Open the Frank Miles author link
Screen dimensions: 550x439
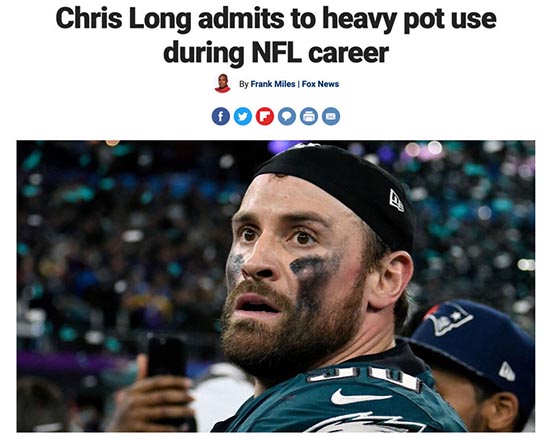(x=273, y=84)
